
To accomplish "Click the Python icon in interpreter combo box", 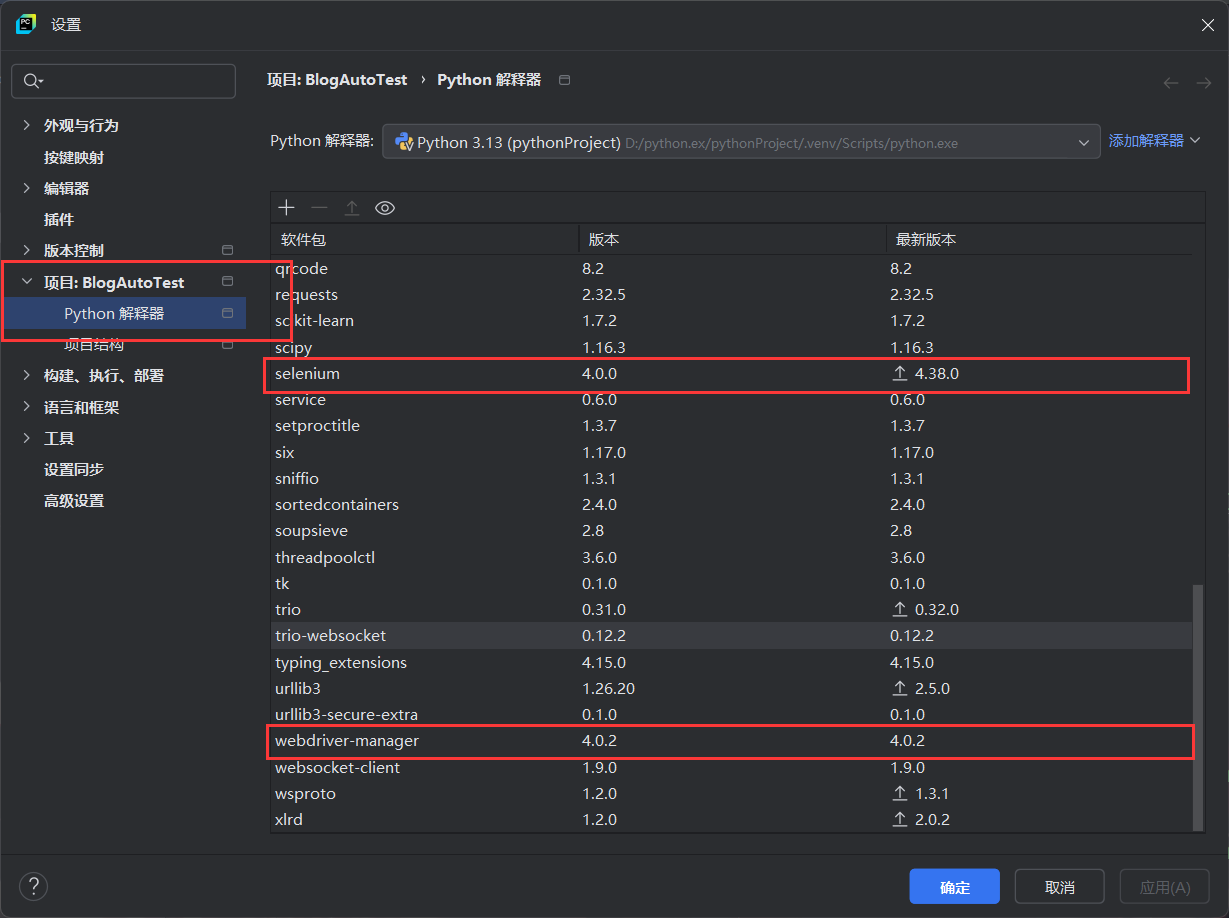I will (404, 142).
